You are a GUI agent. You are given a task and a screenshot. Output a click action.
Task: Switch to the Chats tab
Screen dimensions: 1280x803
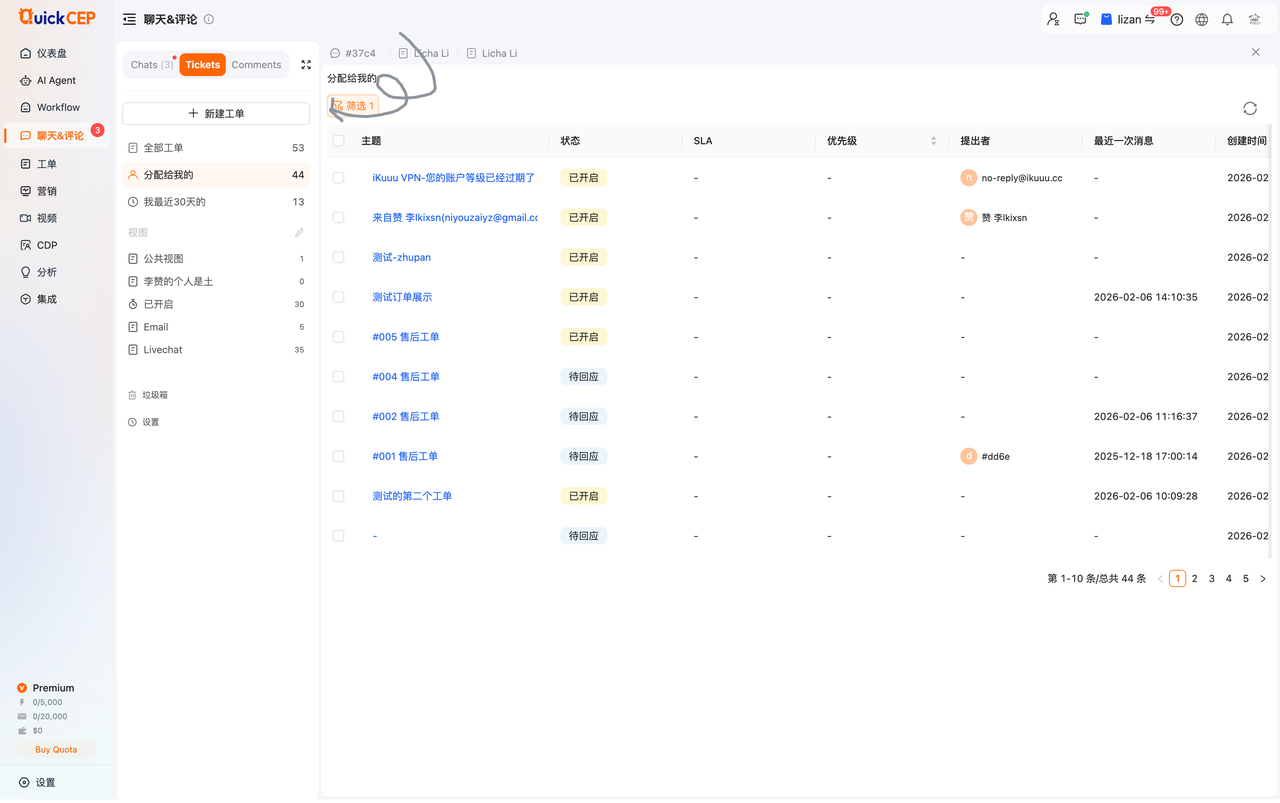pos(151,65)
